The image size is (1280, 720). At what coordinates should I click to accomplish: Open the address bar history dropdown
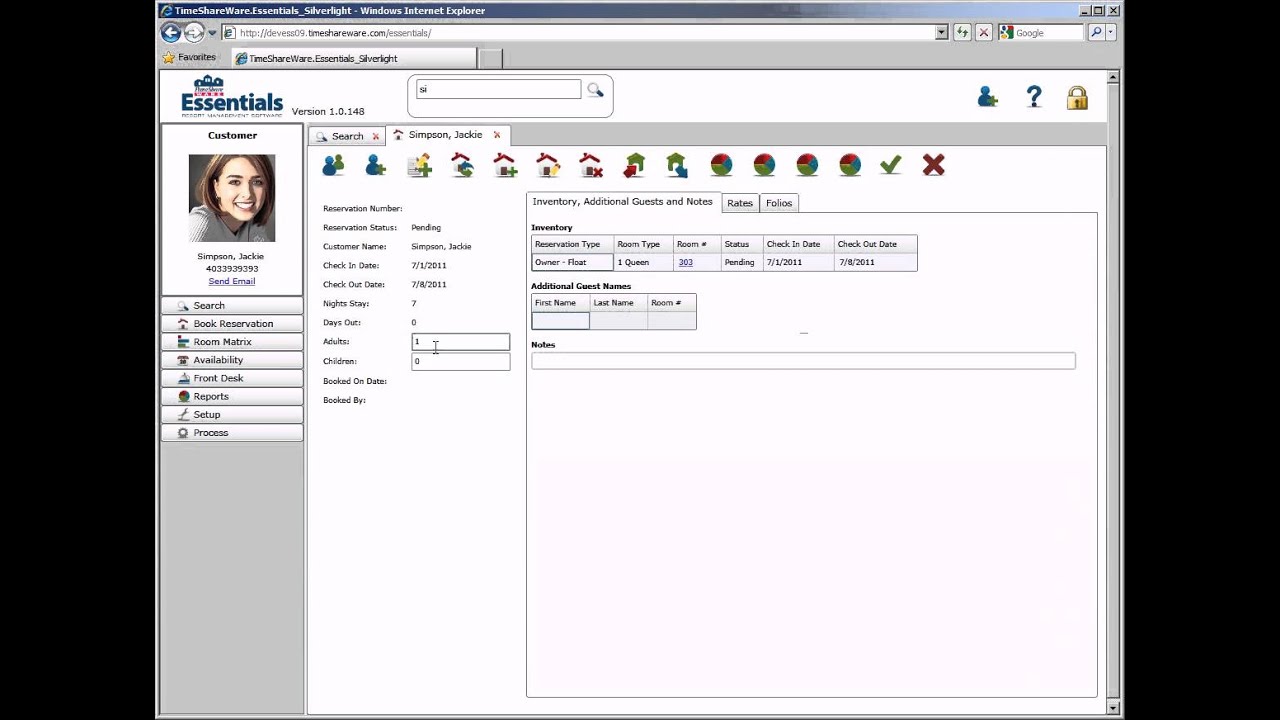[x=942, y=32]
